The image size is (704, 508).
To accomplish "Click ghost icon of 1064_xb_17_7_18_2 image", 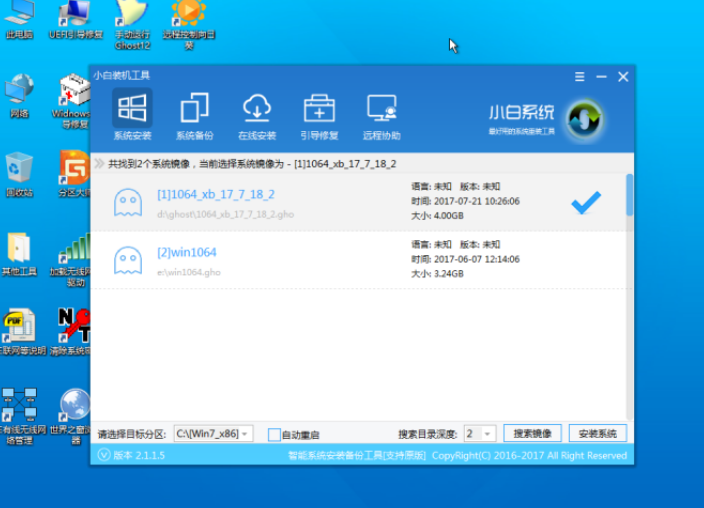I will 128,202.
